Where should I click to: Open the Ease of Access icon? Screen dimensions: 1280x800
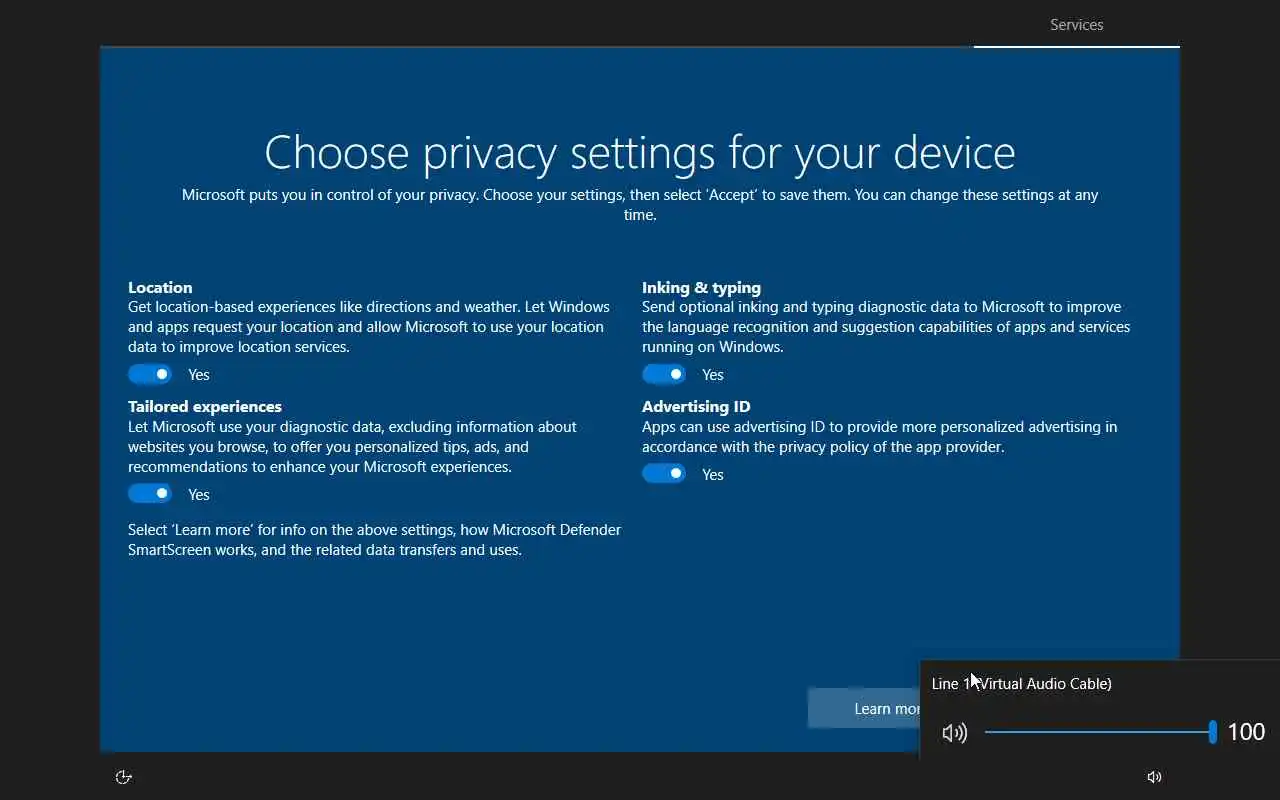coord(124,777)
